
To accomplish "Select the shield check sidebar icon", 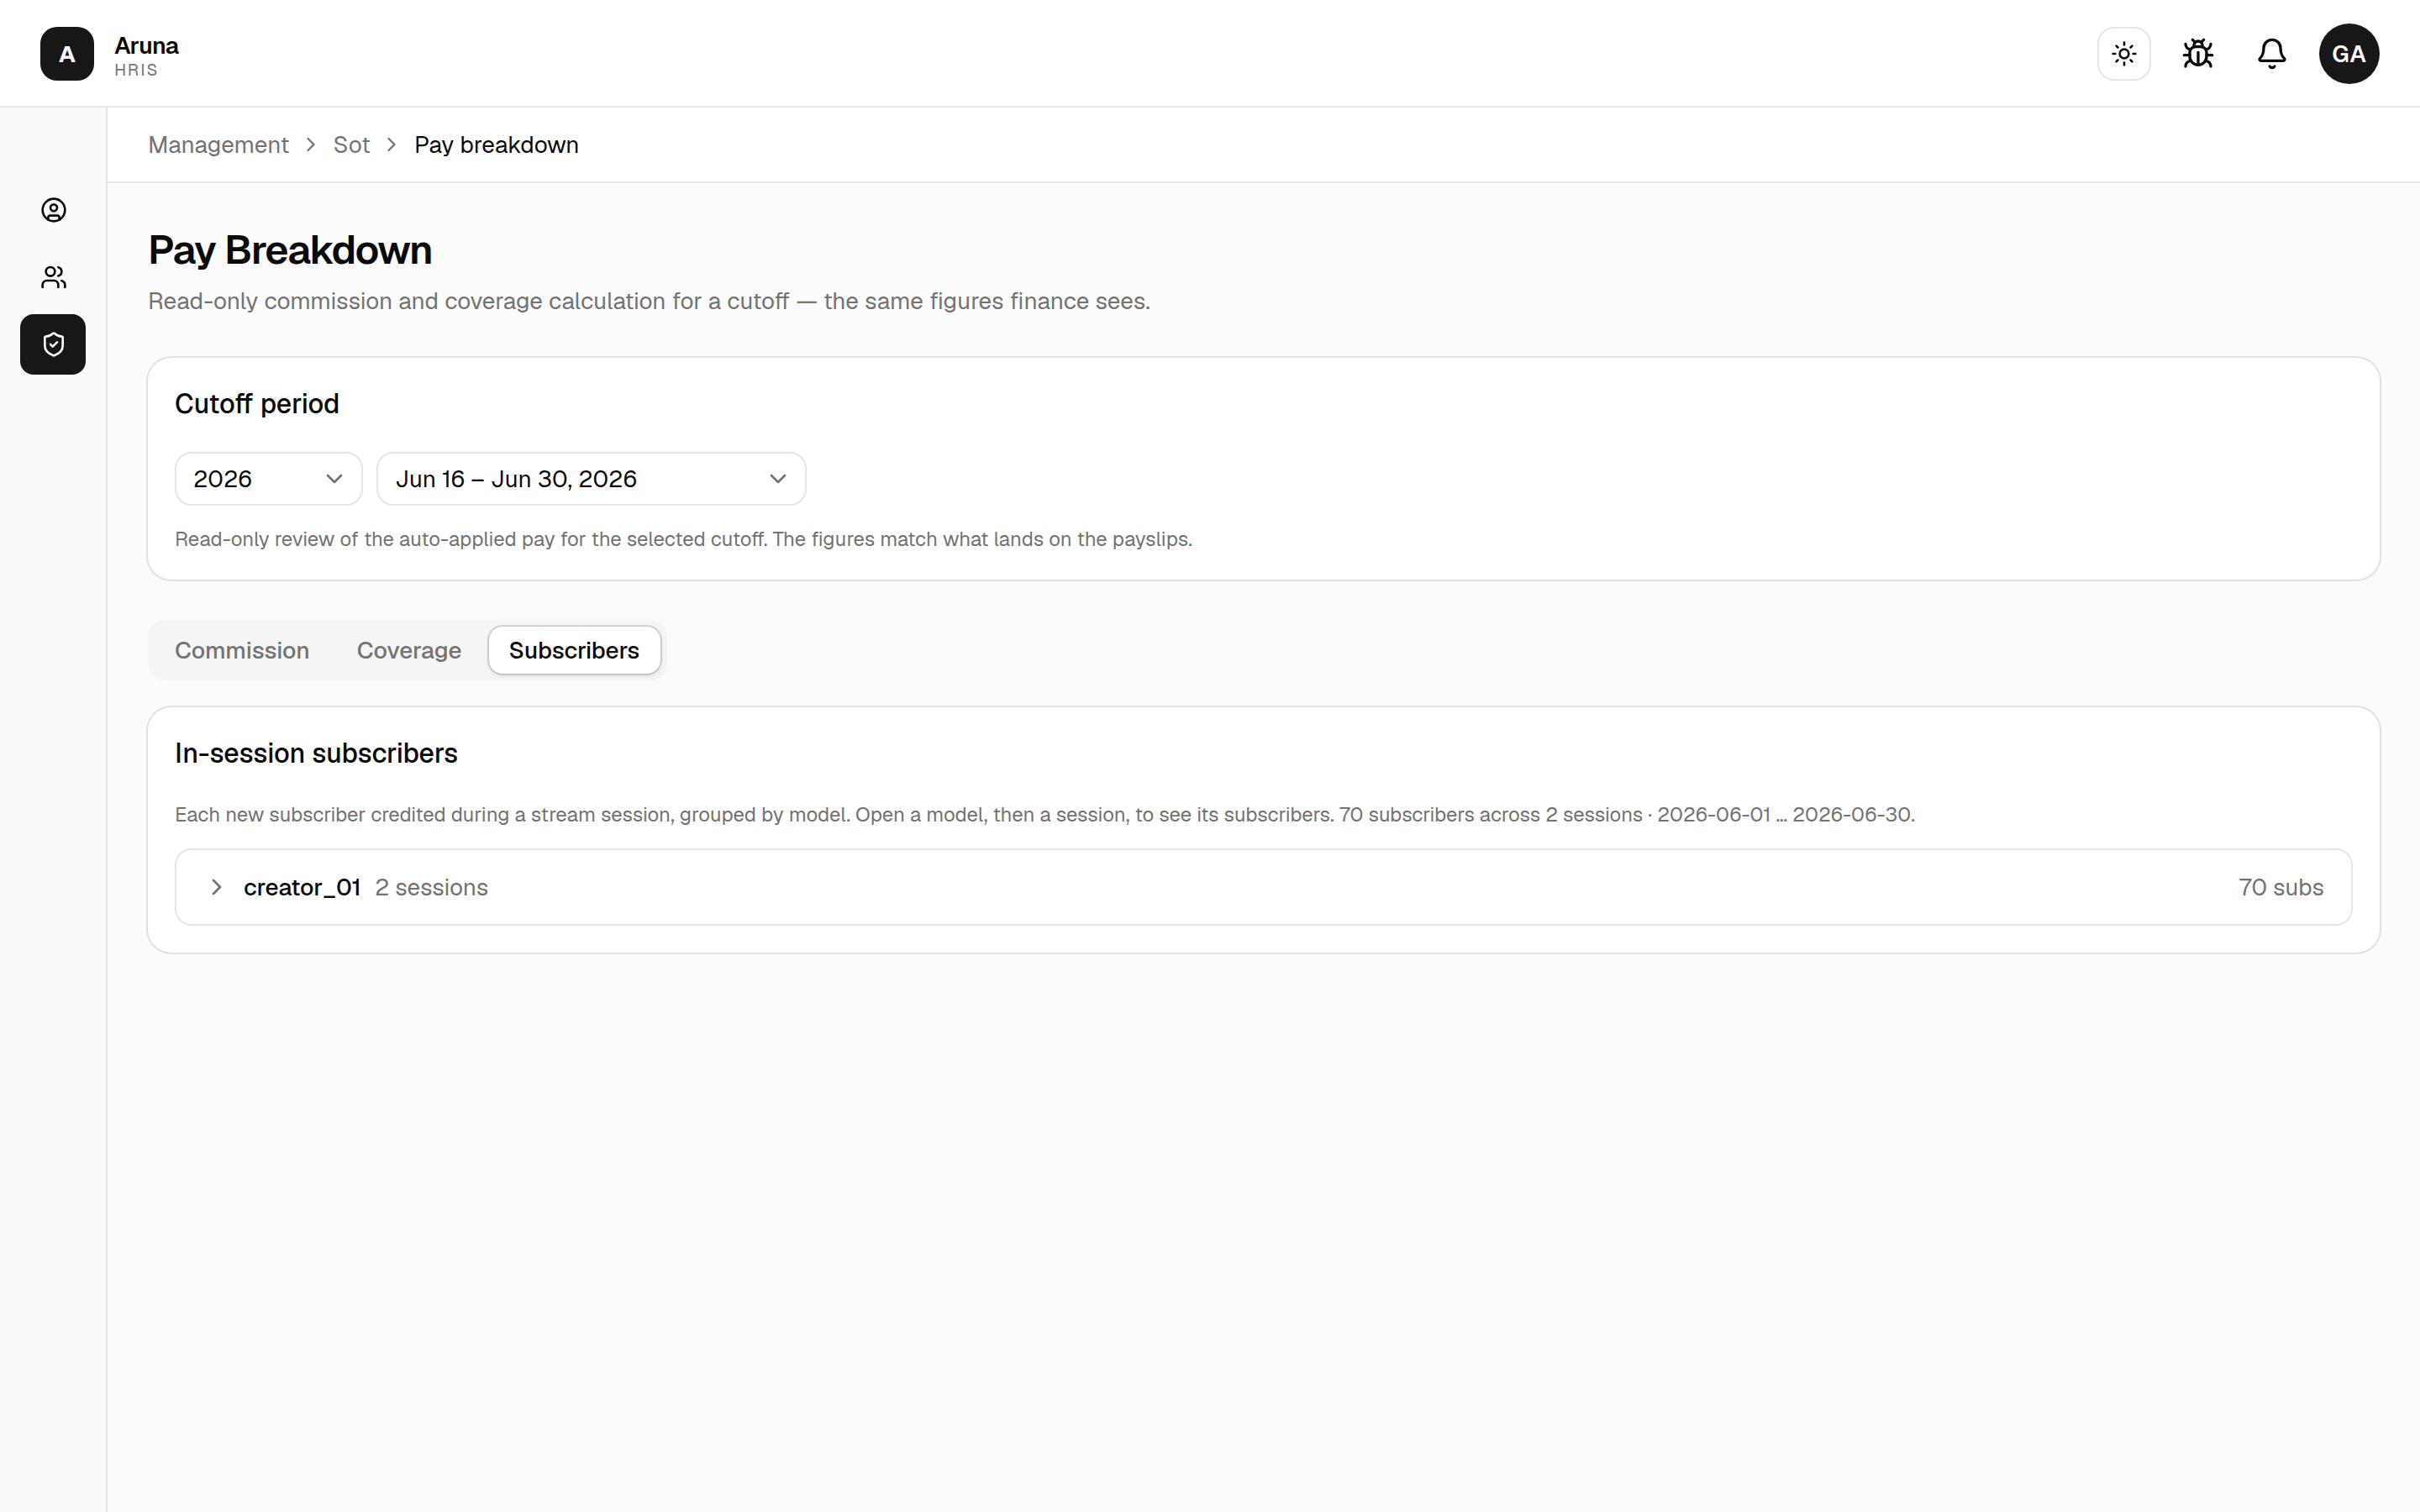I will coord(53,345).
